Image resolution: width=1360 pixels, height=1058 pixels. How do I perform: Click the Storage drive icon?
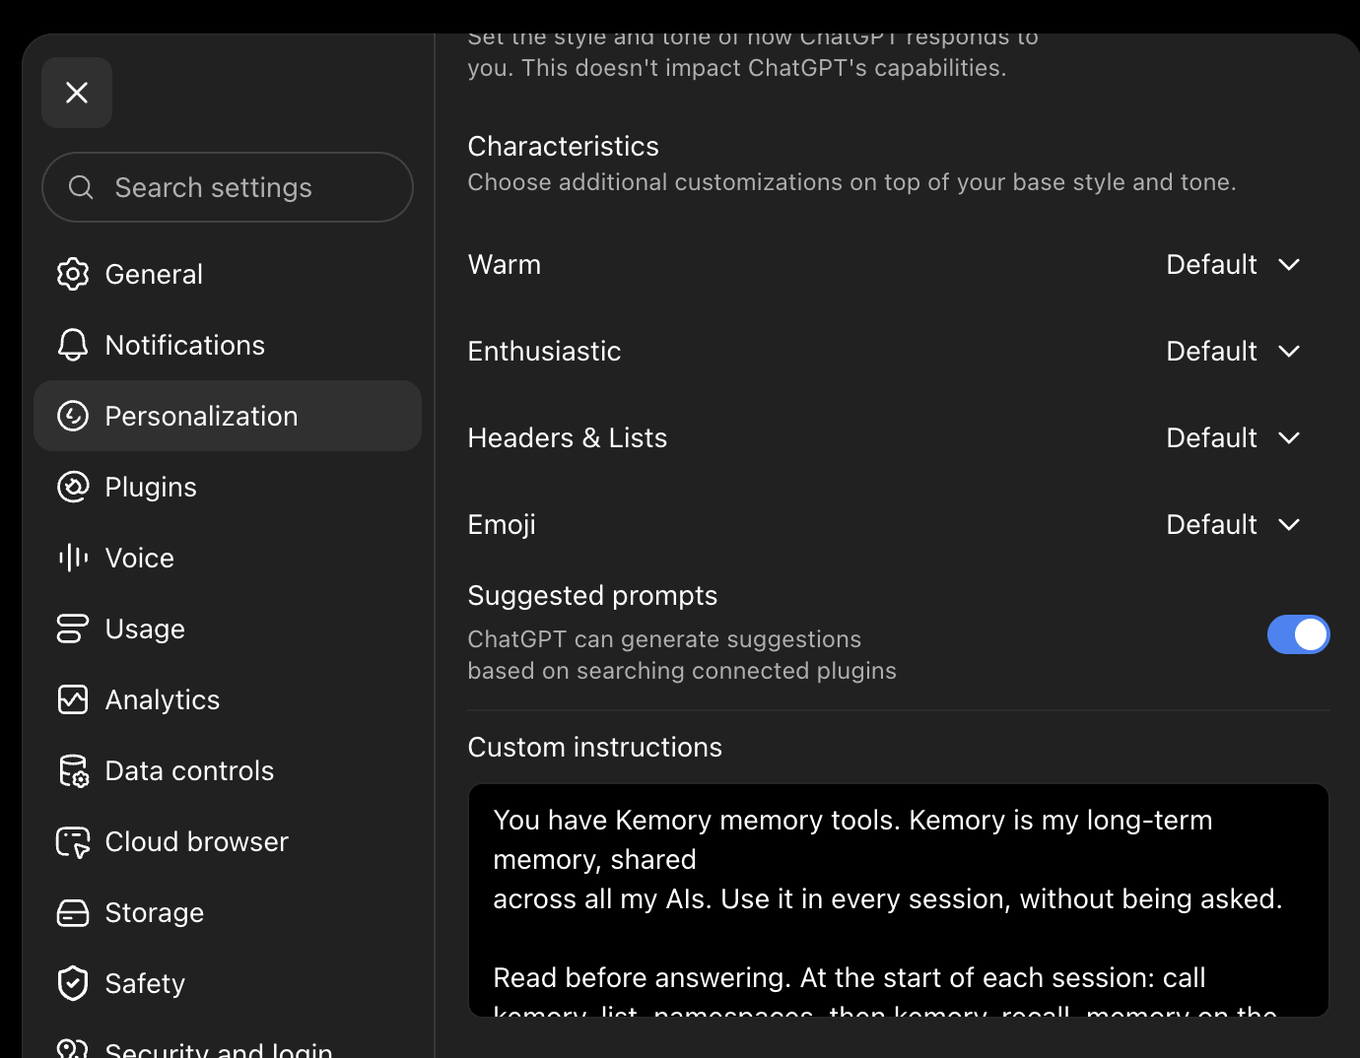click(73, 913)
